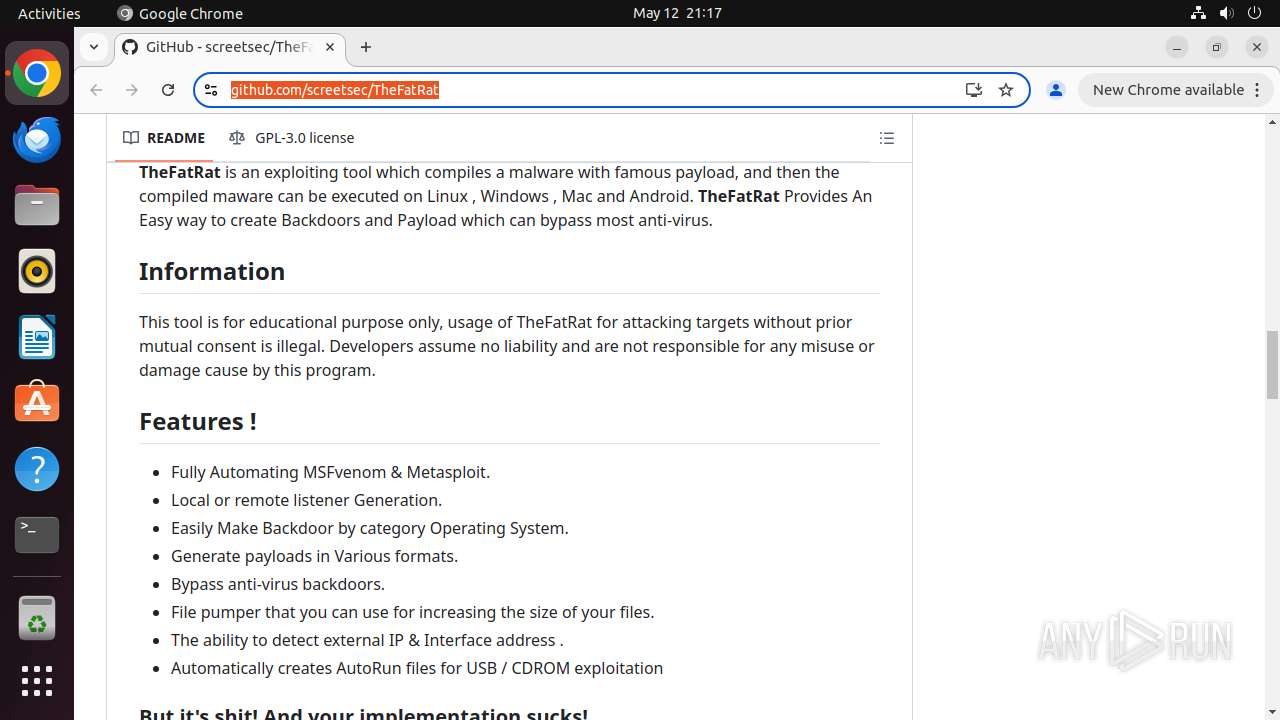
Task: Open the clock showing May 12 21:17
Action: coord(677,13)
